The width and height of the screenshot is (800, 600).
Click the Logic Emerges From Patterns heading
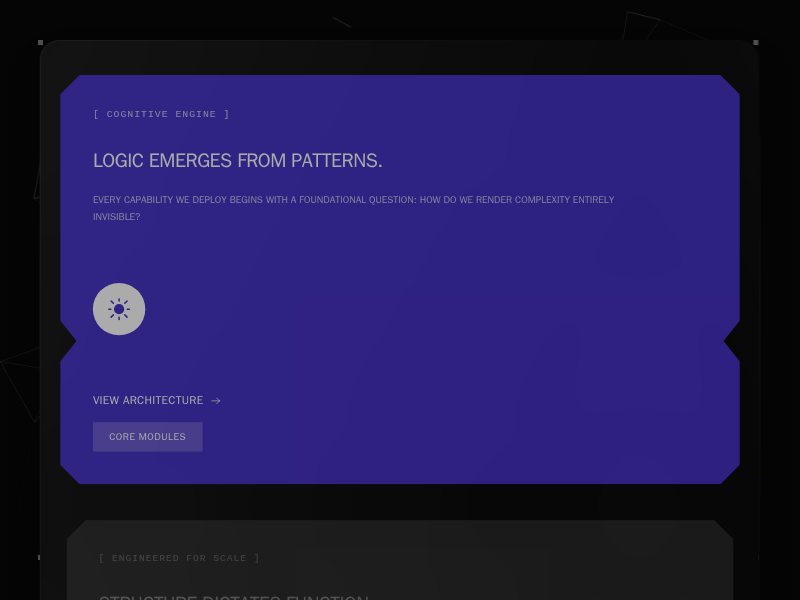[x=237, y=160]
